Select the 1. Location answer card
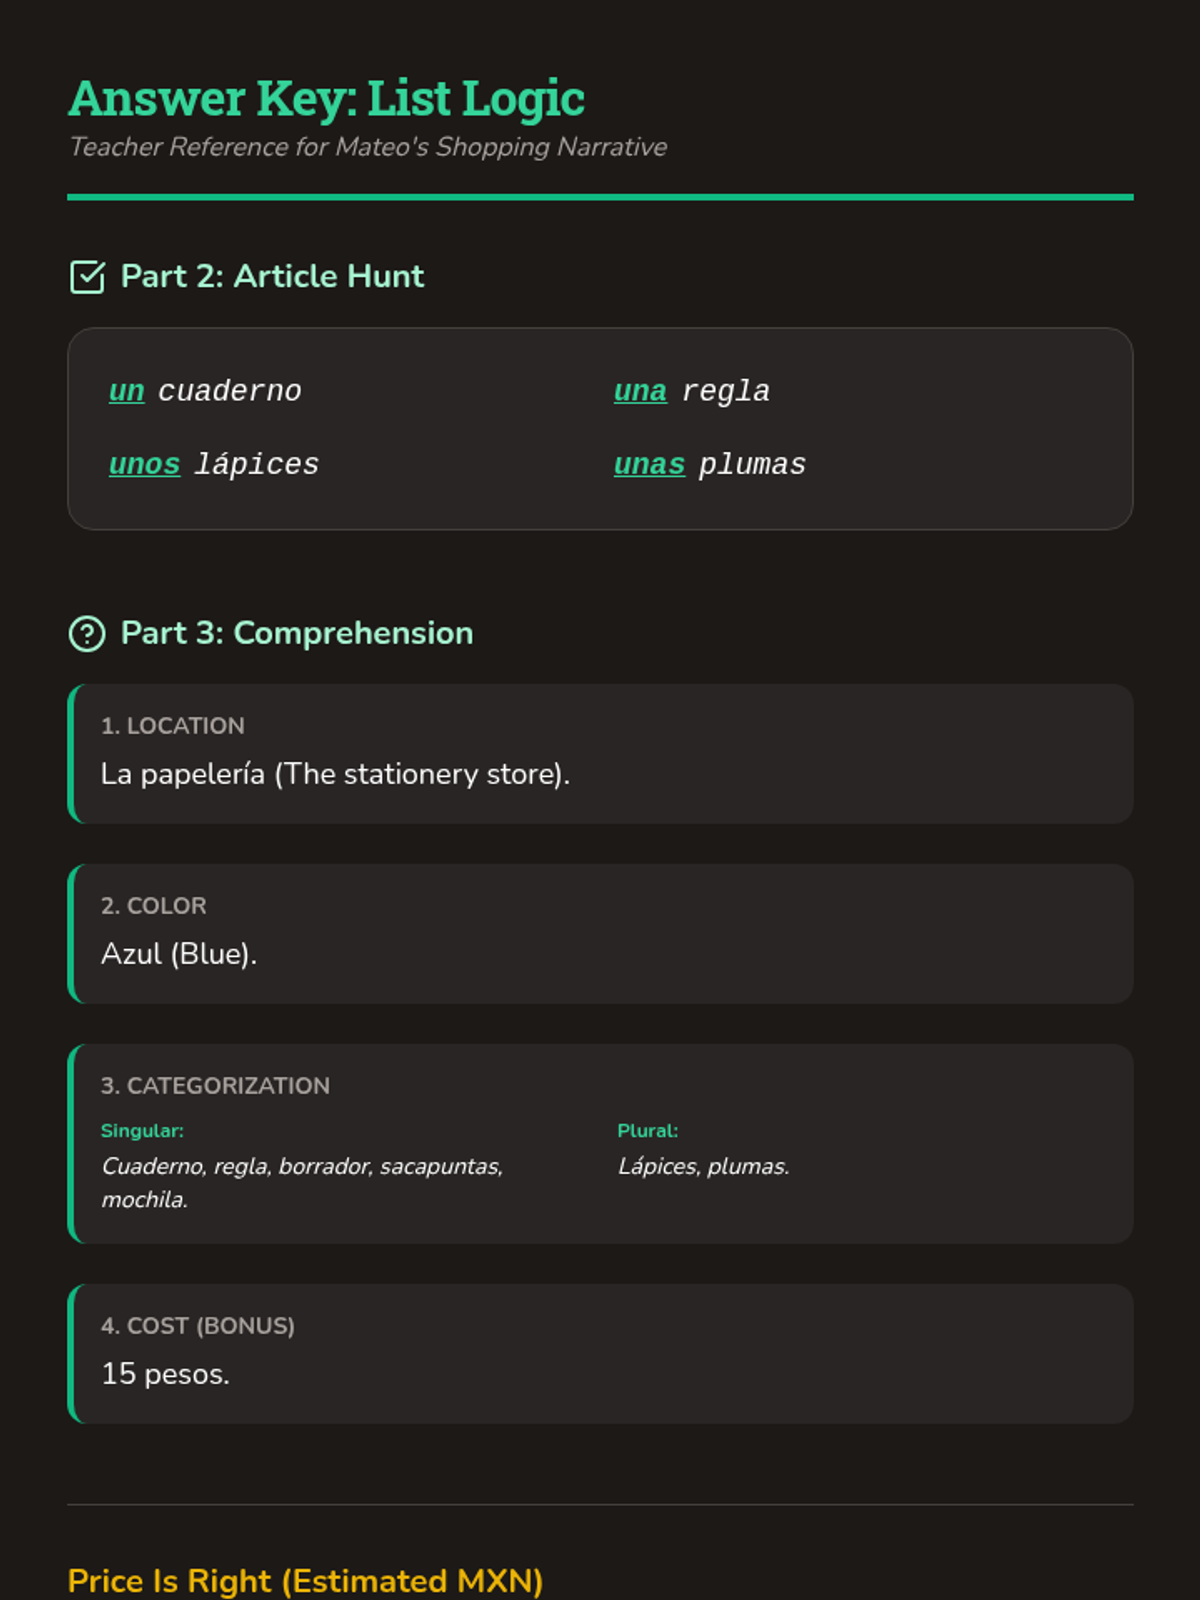The image size is (1200, 1600). (600, 754)
